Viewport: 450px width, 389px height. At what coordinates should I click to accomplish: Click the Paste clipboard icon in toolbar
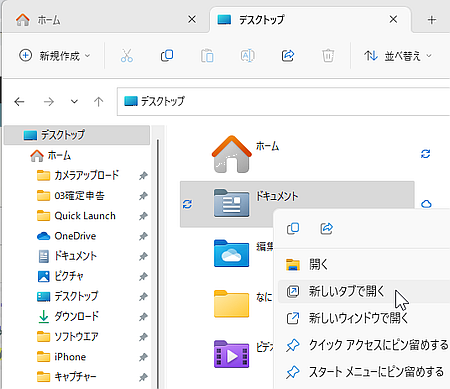207,56
